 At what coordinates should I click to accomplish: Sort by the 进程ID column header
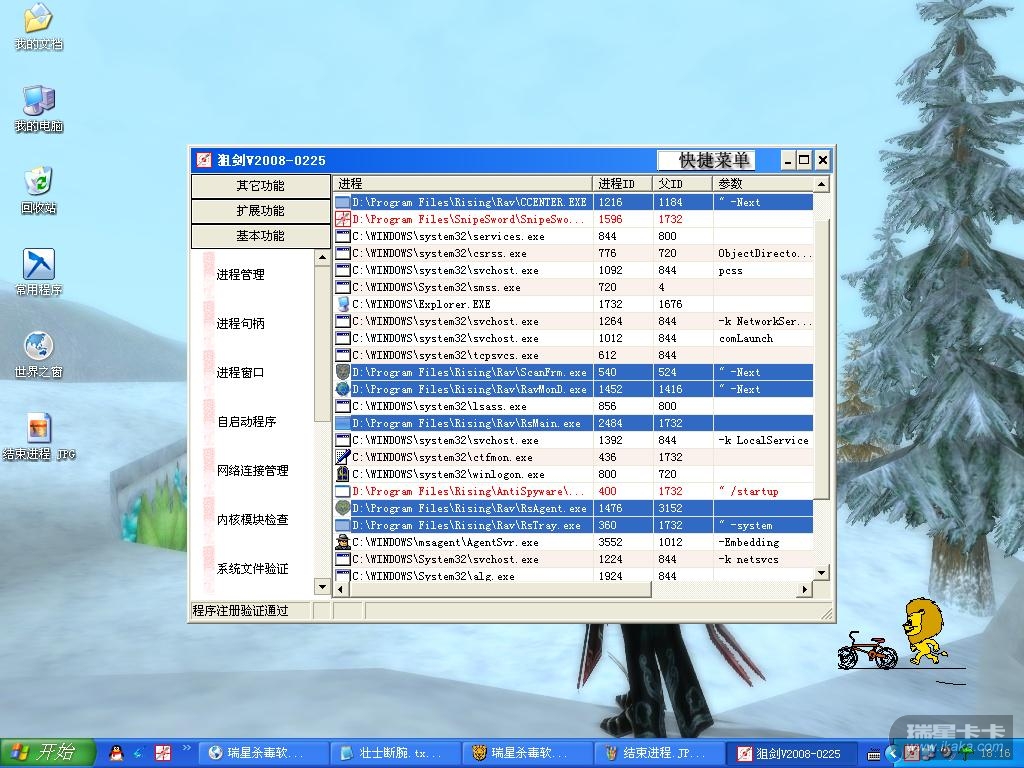622,184
